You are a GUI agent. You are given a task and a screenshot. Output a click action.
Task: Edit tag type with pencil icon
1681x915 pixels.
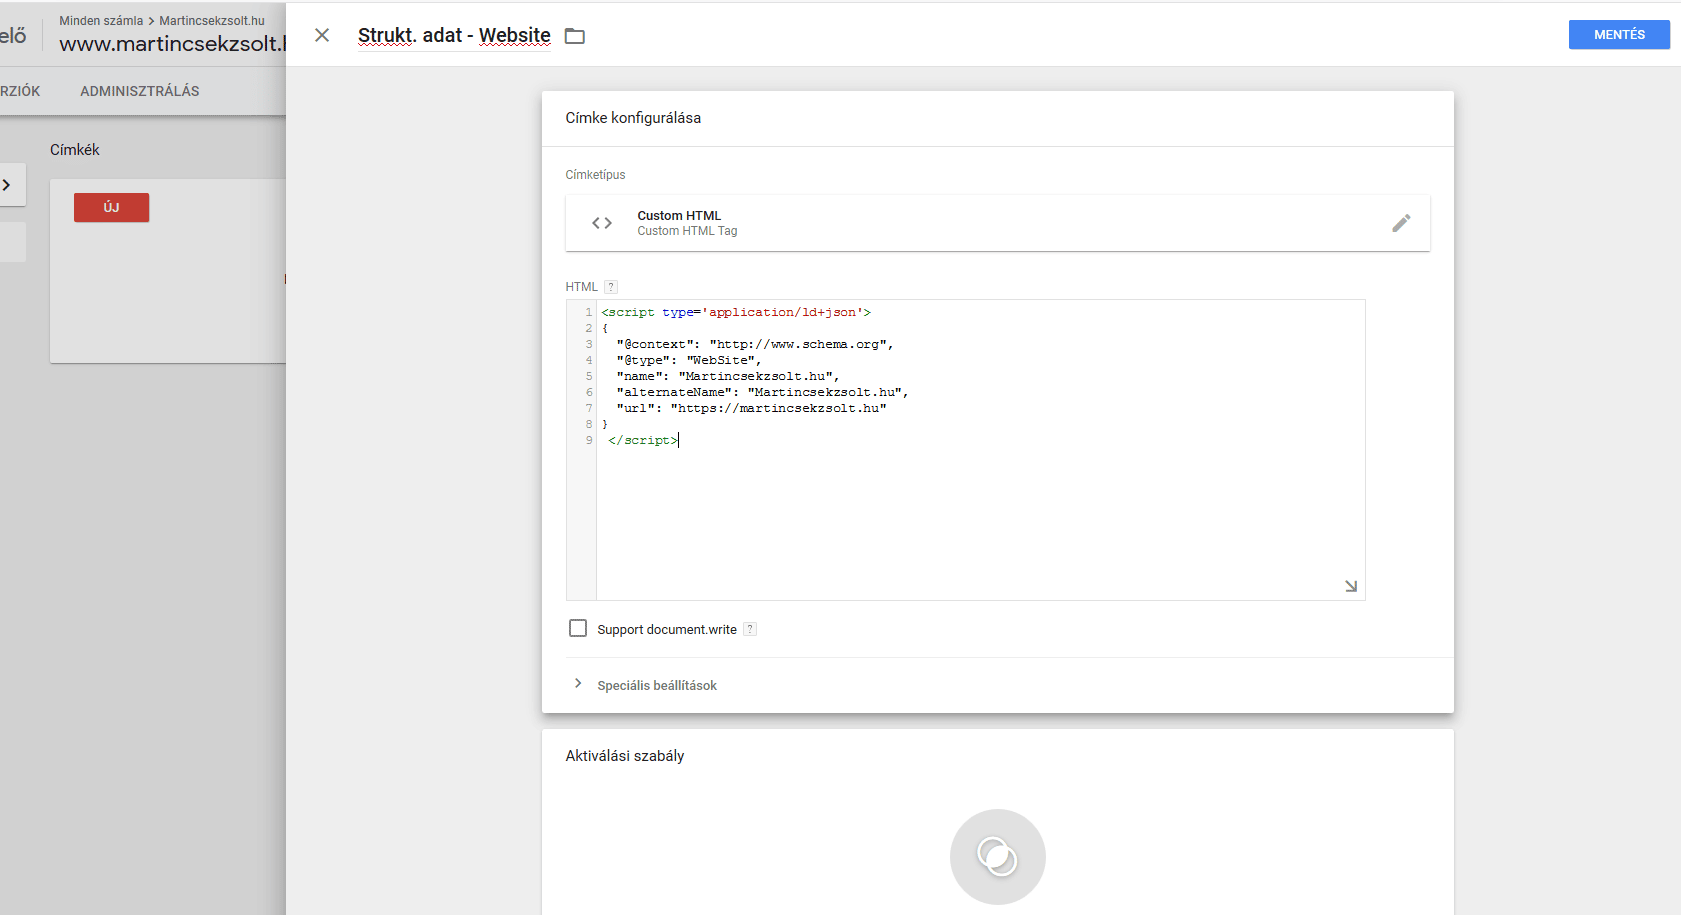1401,223
